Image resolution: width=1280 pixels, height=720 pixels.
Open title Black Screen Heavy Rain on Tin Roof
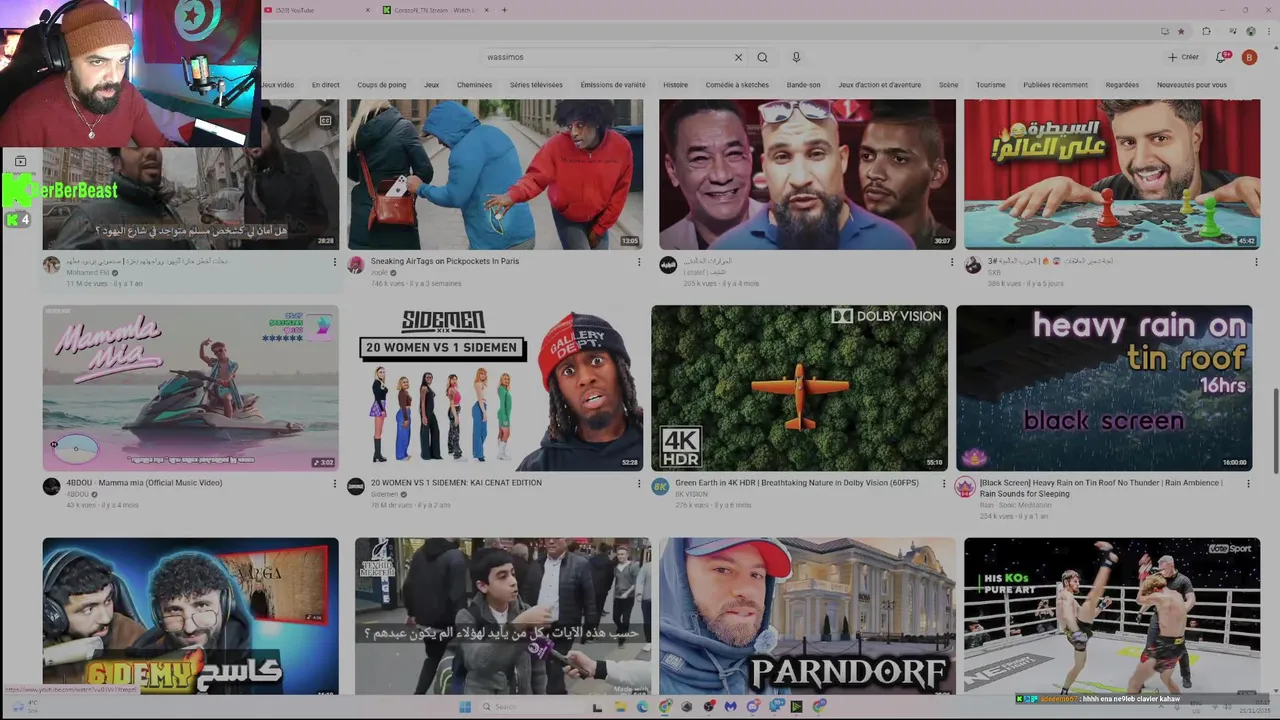click(1101, 488)
